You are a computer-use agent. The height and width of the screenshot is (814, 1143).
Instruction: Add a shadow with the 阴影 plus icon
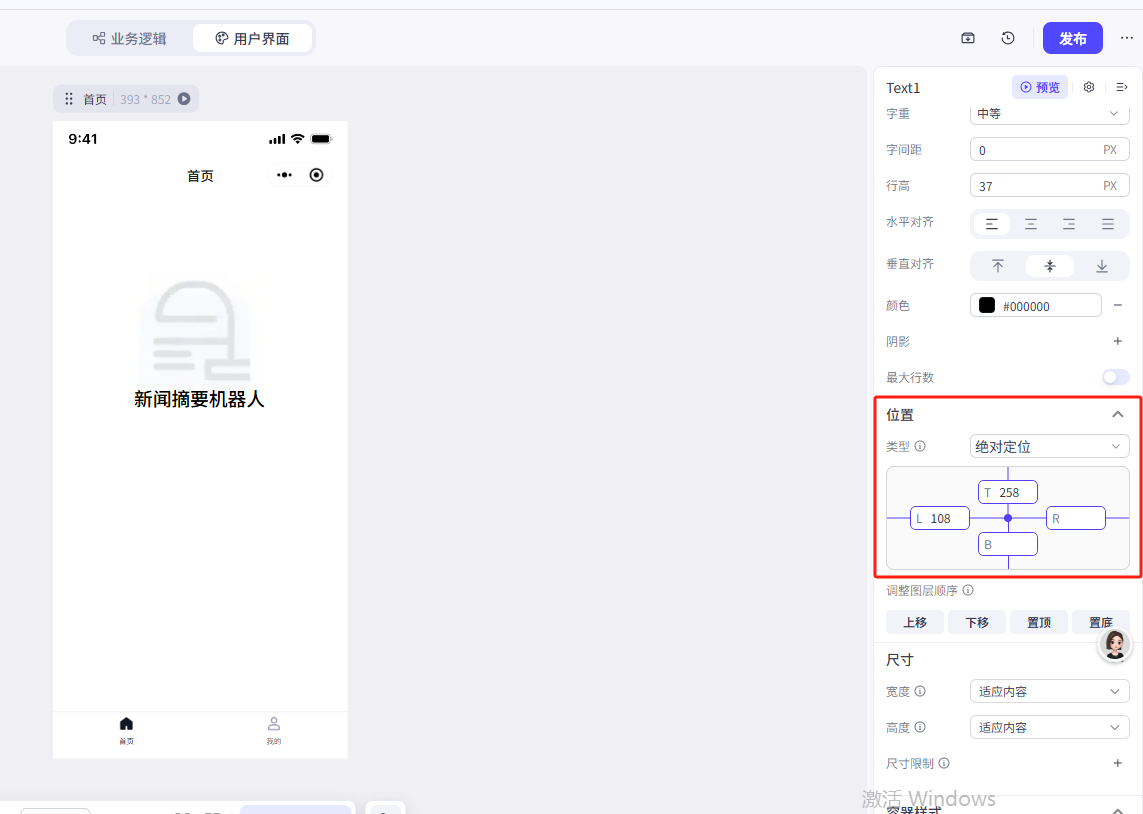coord(1118,342)
